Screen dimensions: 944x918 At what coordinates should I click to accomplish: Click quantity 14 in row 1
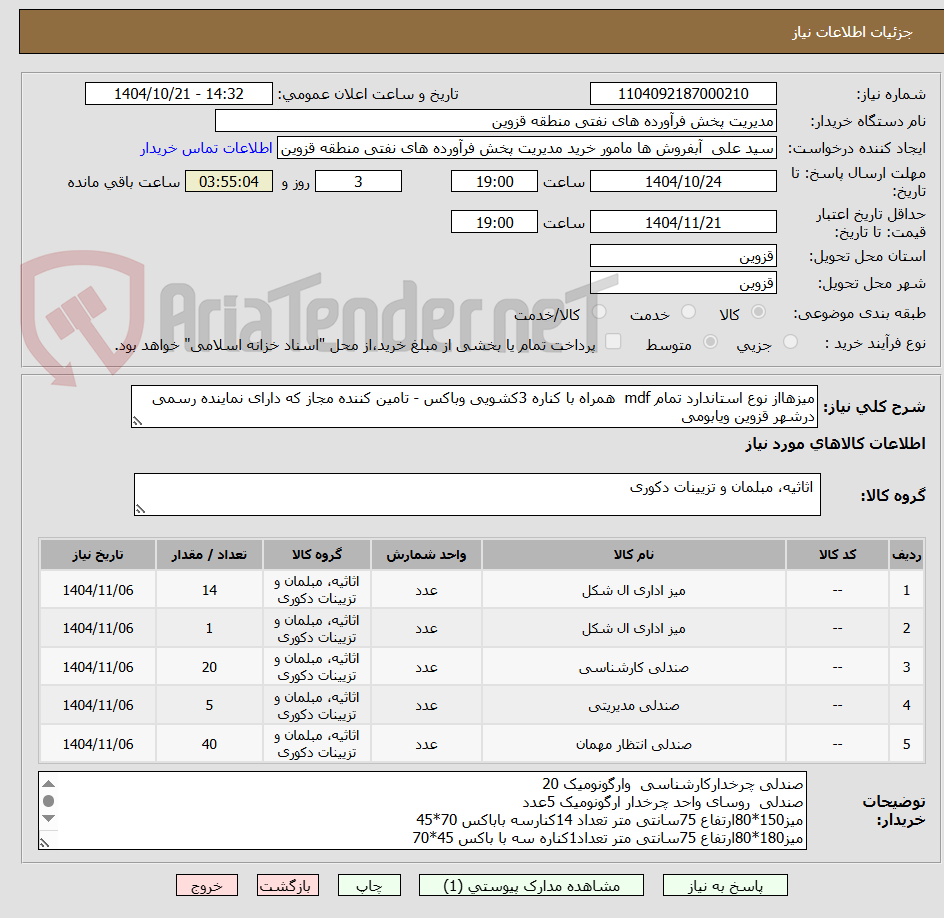coord(209,591)
